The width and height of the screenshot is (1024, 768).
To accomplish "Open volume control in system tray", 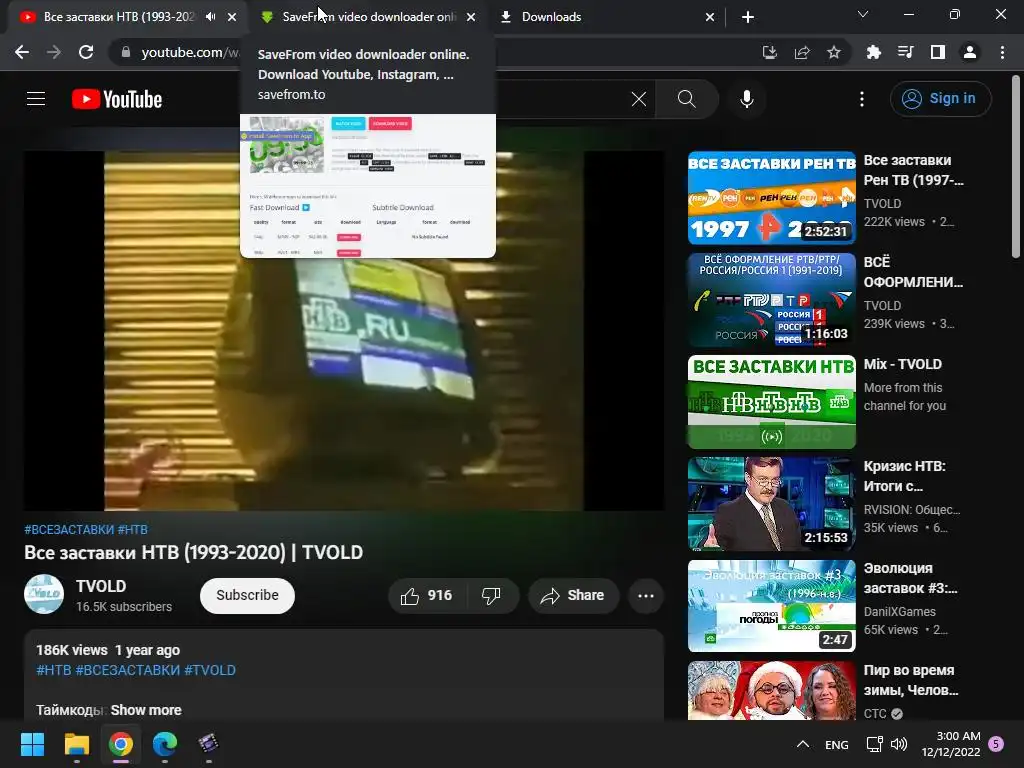I will 899,744.
